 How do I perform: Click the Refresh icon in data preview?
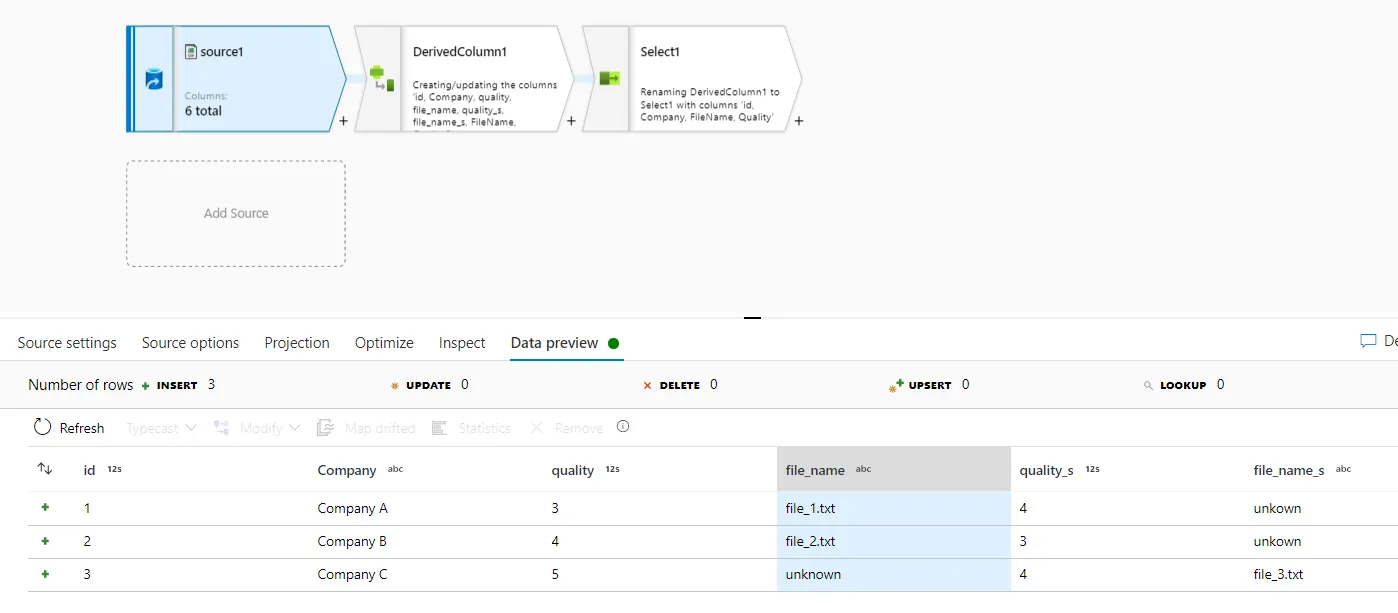click(42, 427)
